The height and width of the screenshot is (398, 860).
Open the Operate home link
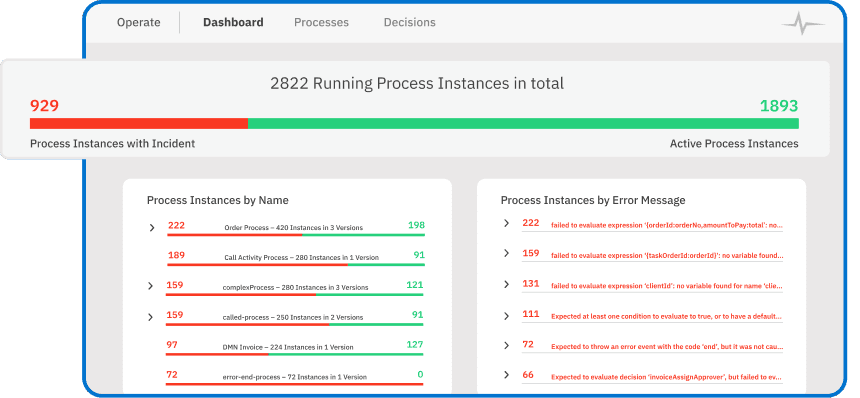pos(139,22)
